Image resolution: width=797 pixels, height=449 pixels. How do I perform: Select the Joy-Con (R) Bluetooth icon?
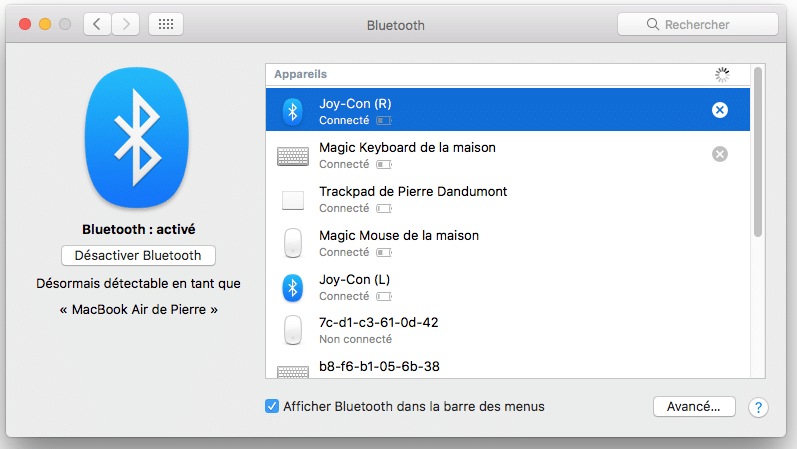[293, 111]
